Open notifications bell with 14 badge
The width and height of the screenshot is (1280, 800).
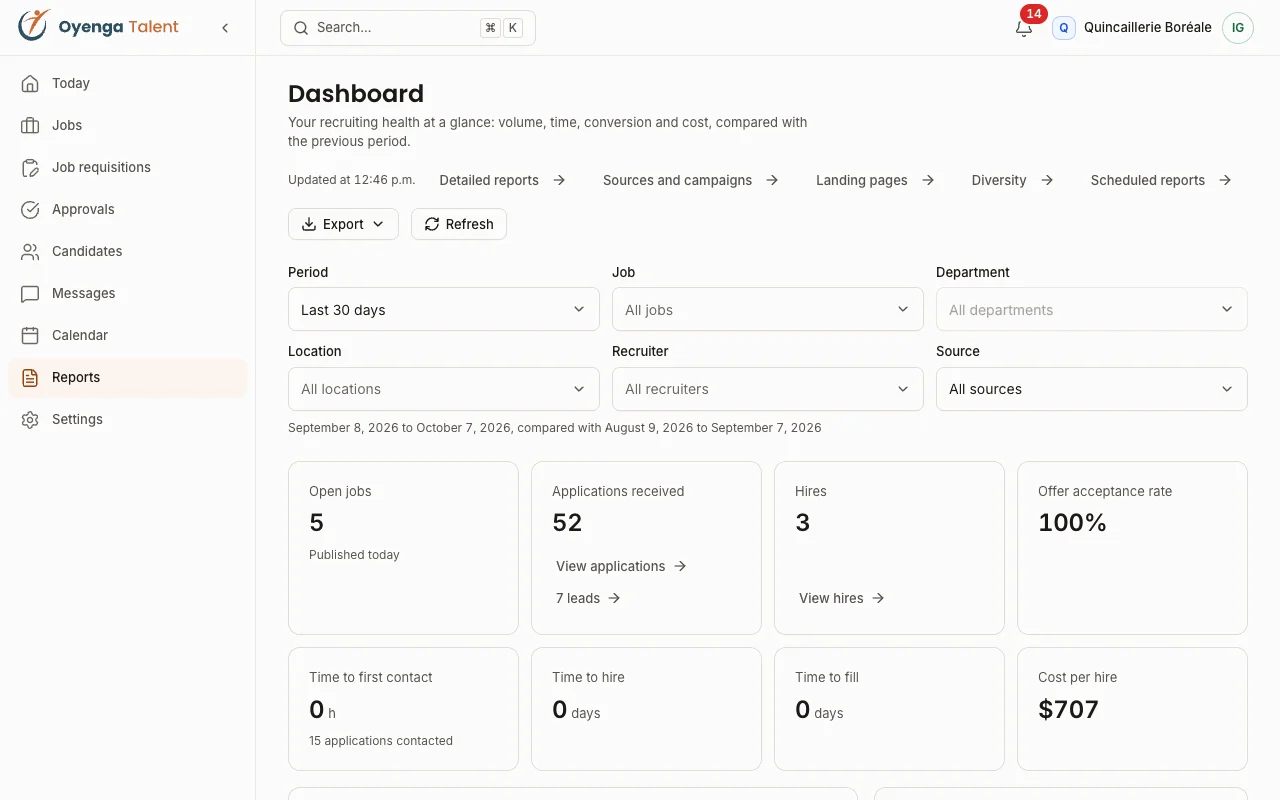(1024, 28)
